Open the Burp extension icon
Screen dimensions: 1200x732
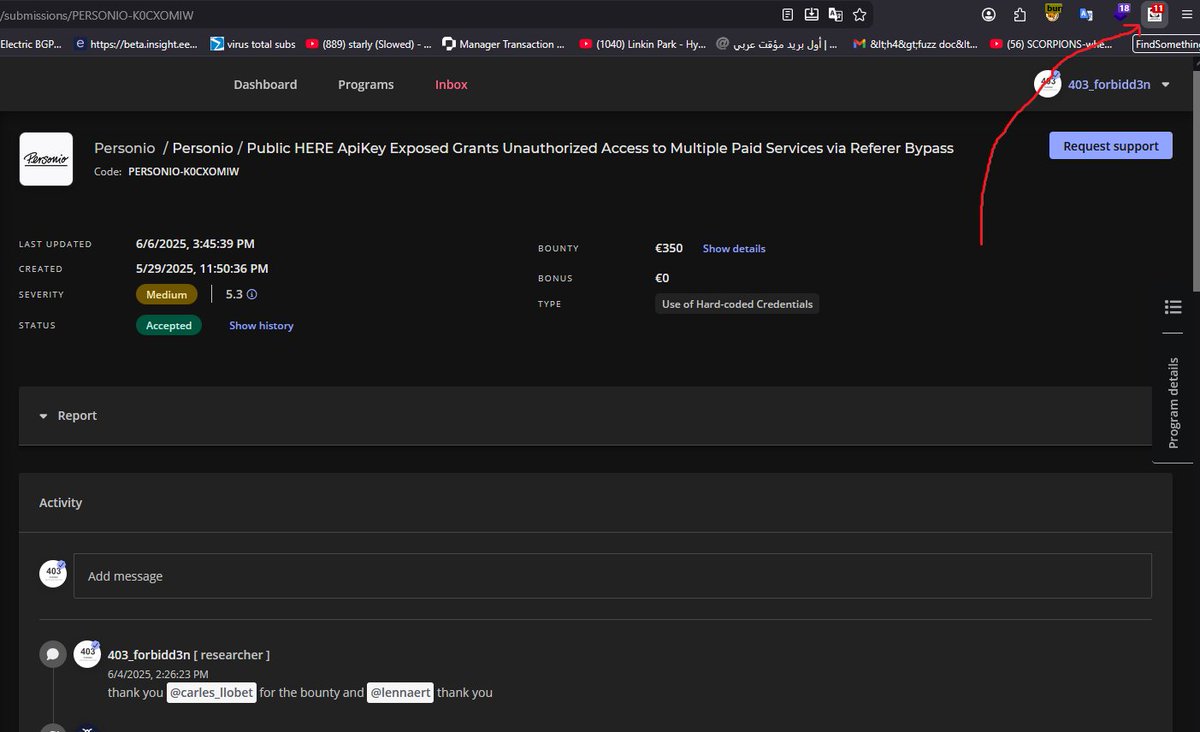[x=1053, y=13]
